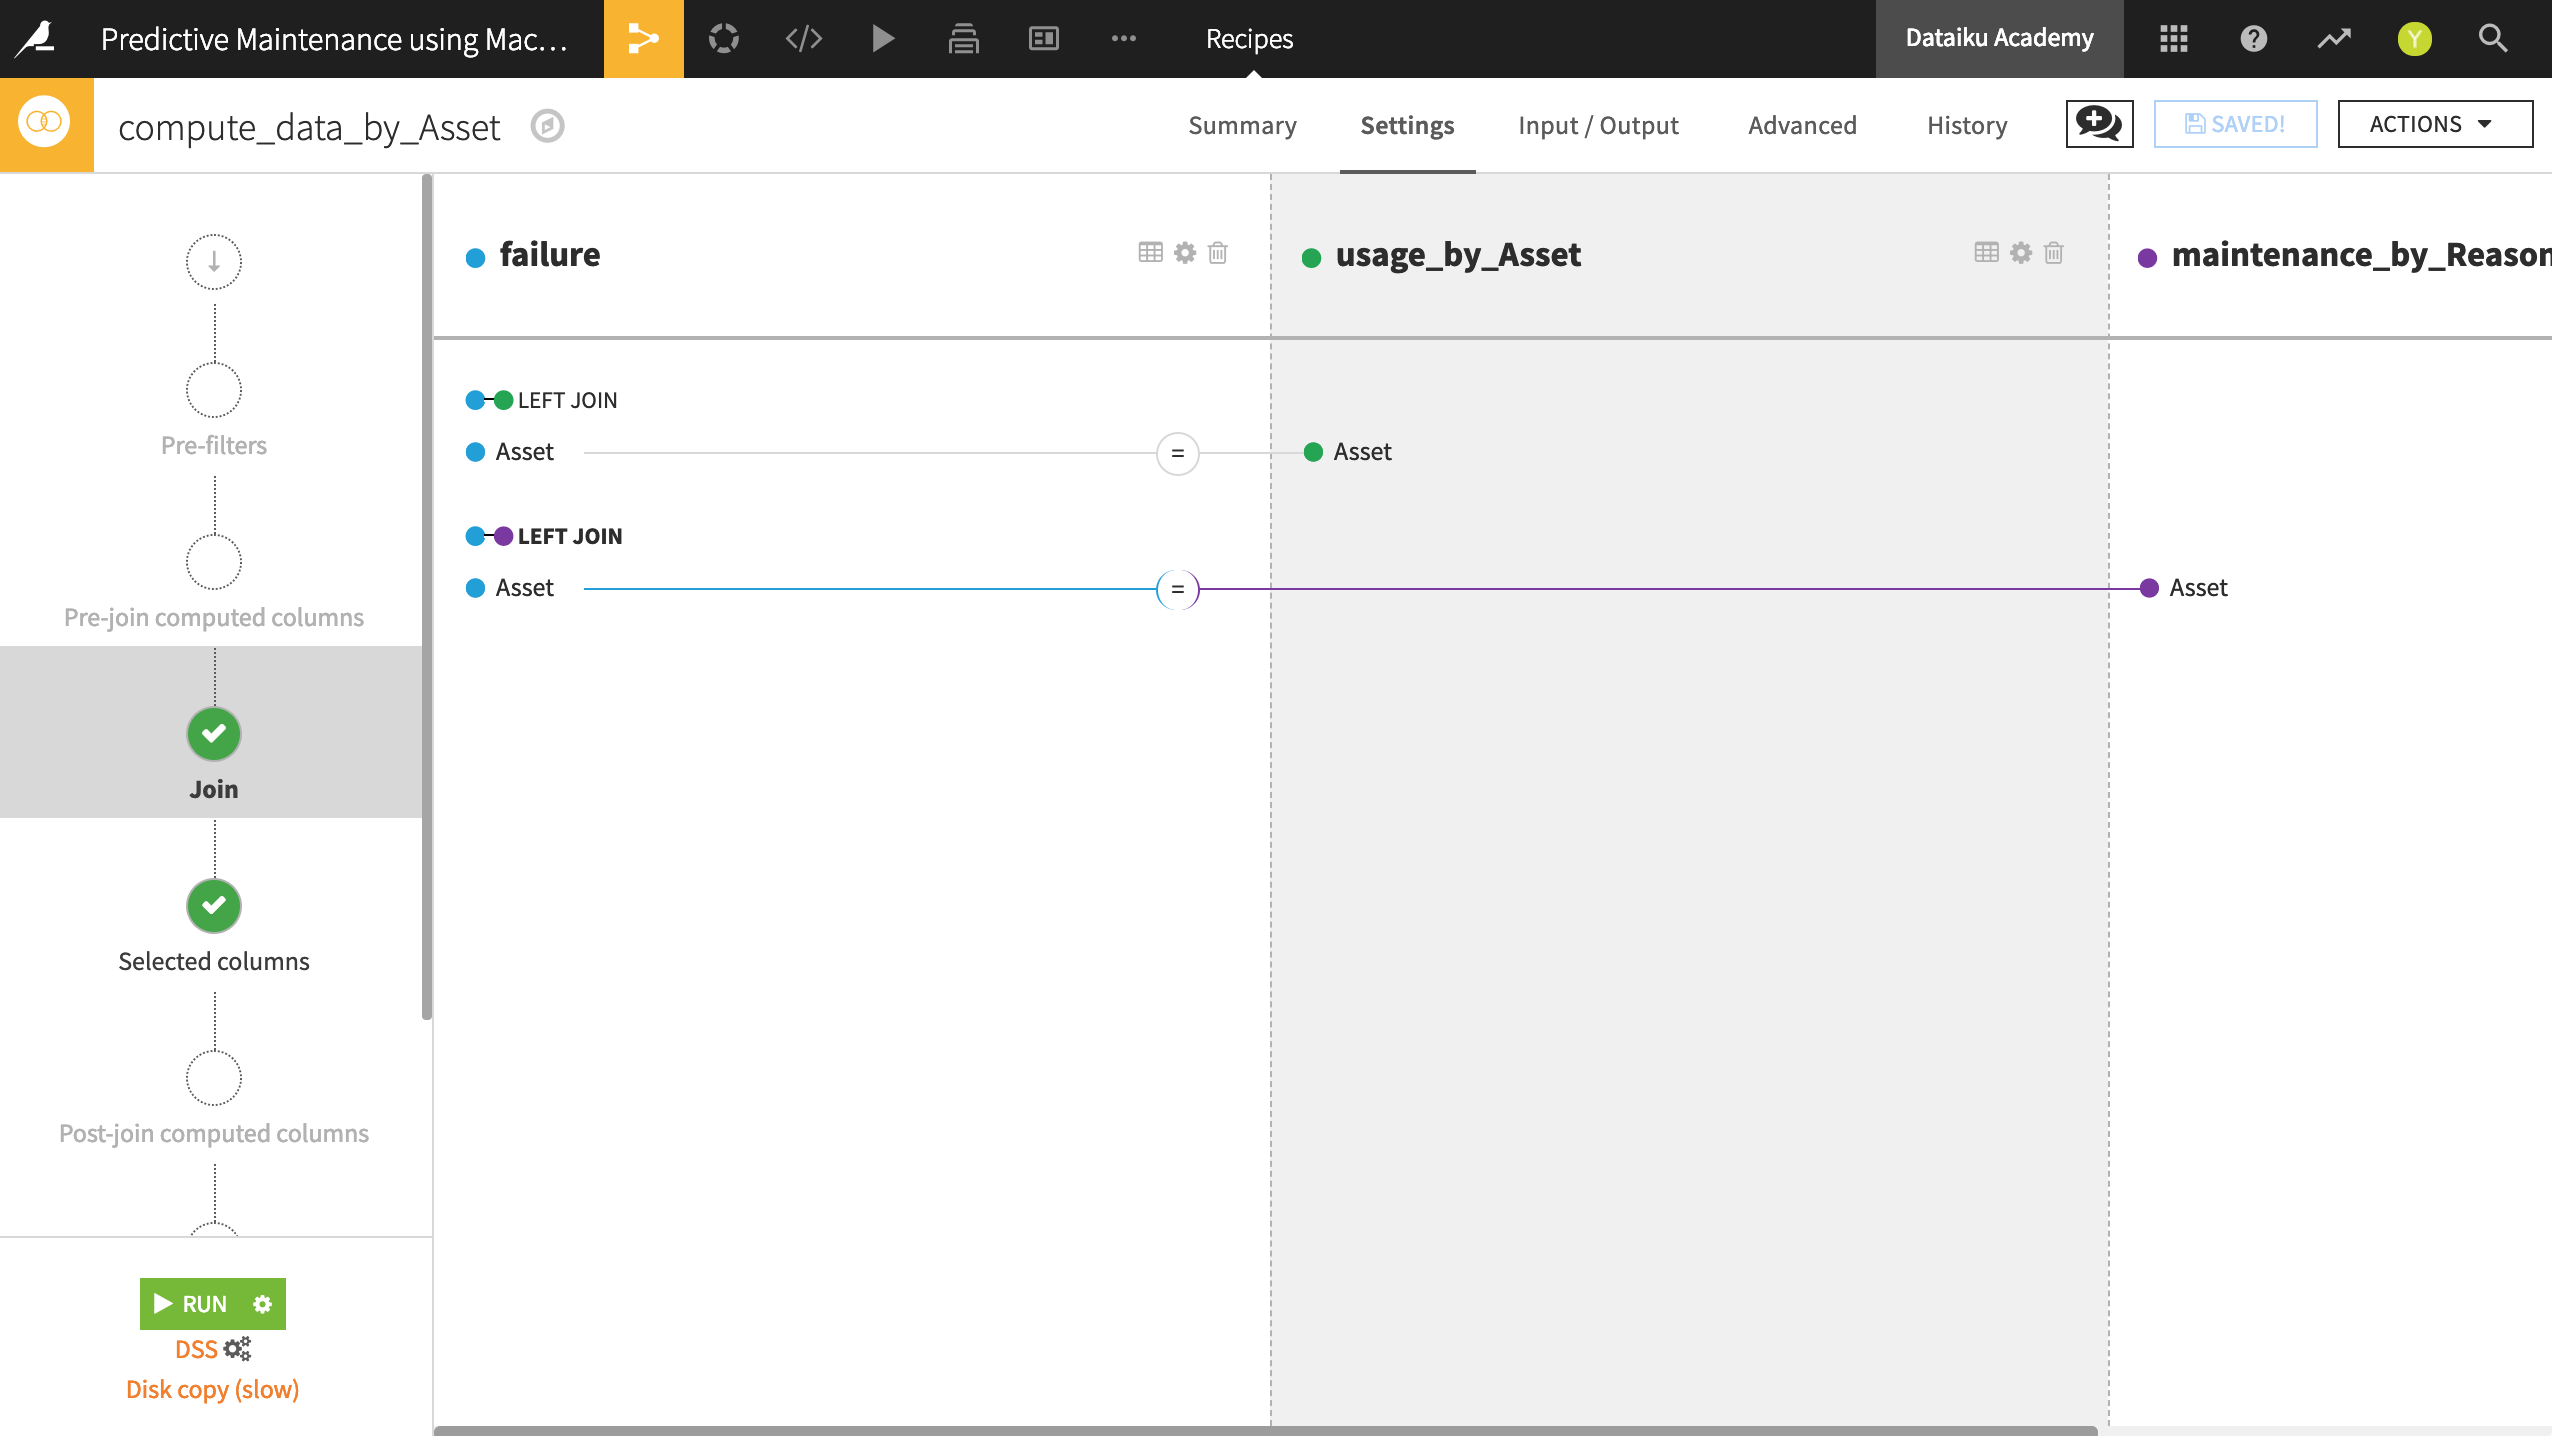Open the user profile avatar Y
This screenshot has height=1436, width=2552.
(2414, 39)
